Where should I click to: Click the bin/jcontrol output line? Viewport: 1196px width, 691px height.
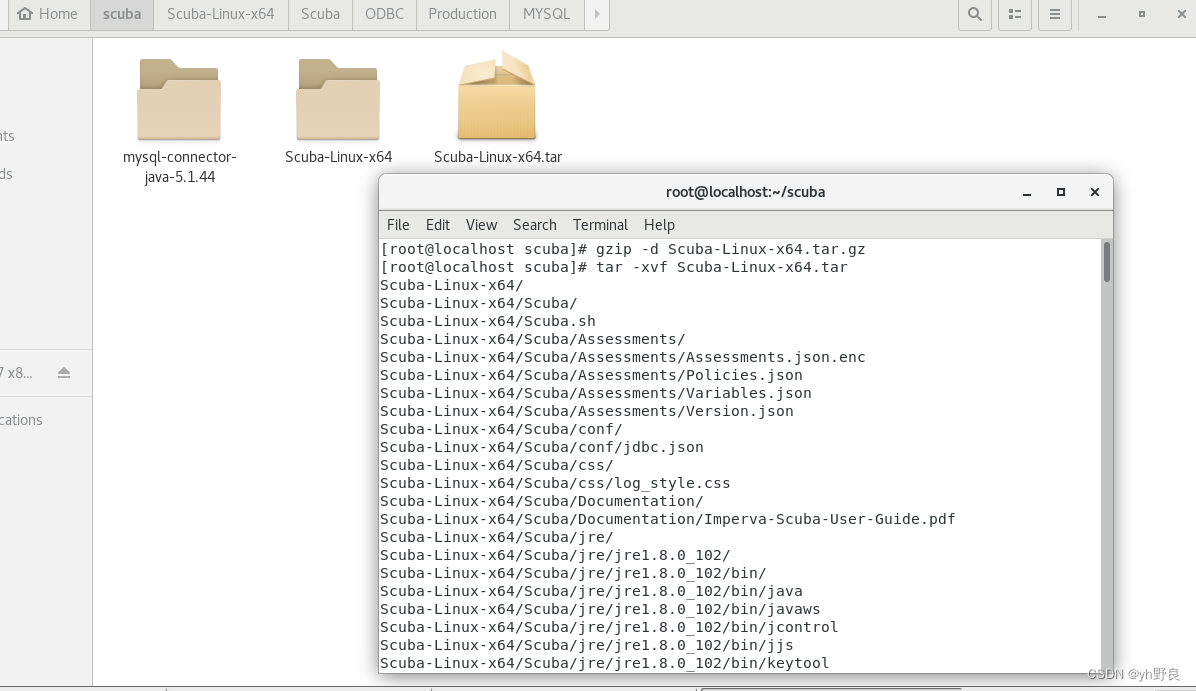[609, 627]
